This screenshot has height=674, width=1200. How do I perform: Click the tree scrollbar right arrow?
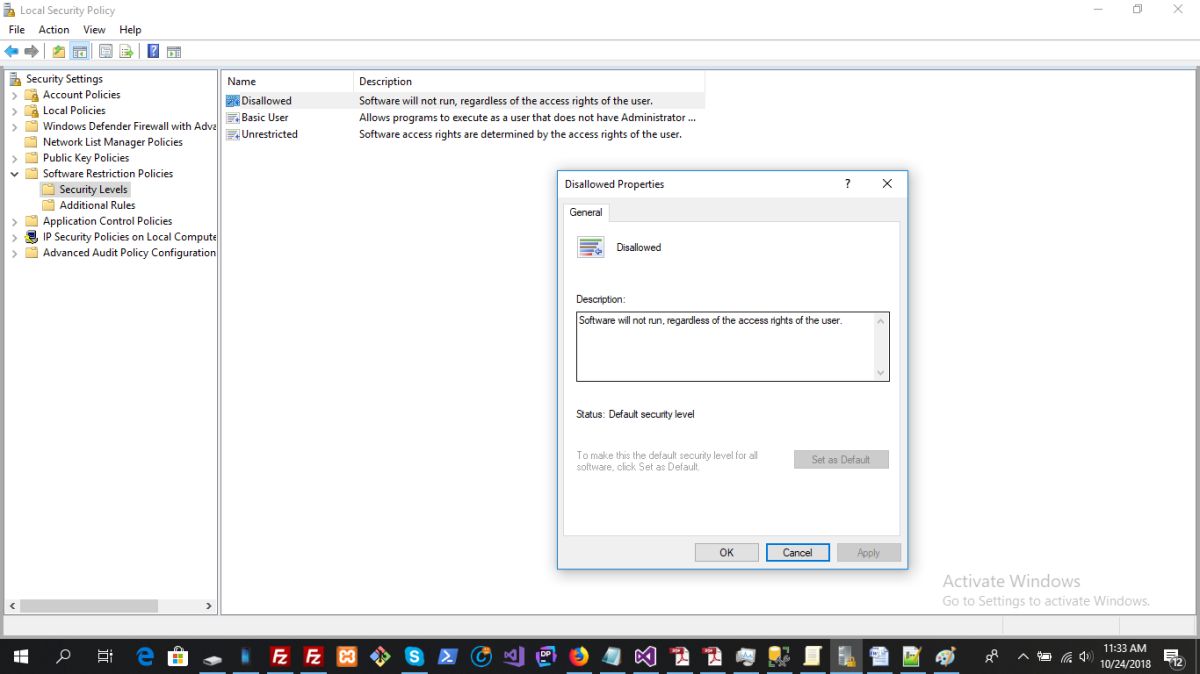(x=209, y=606)
